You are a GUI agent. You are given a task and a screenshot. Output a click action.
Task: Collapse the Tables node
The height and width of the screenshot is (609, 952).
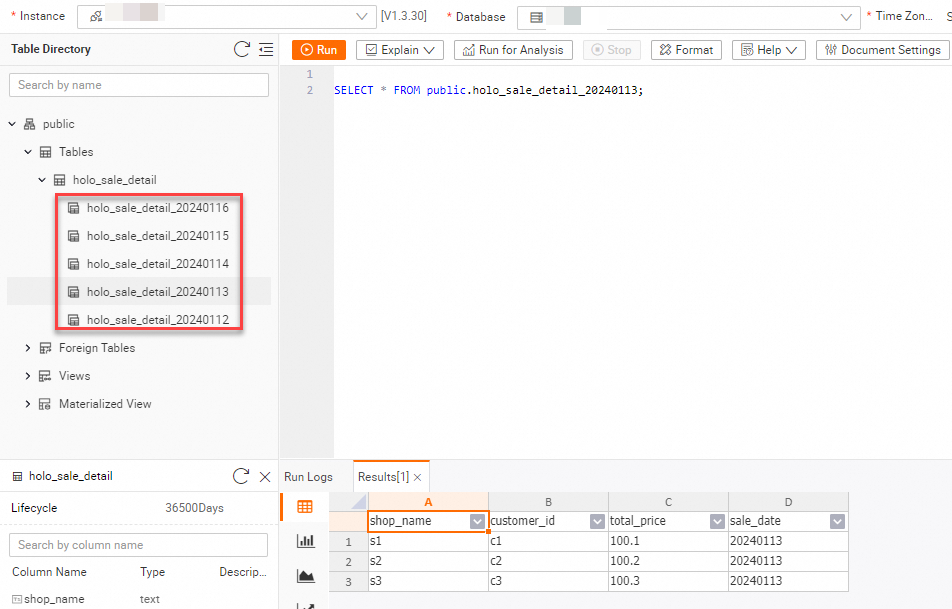(x=27, y=152)
